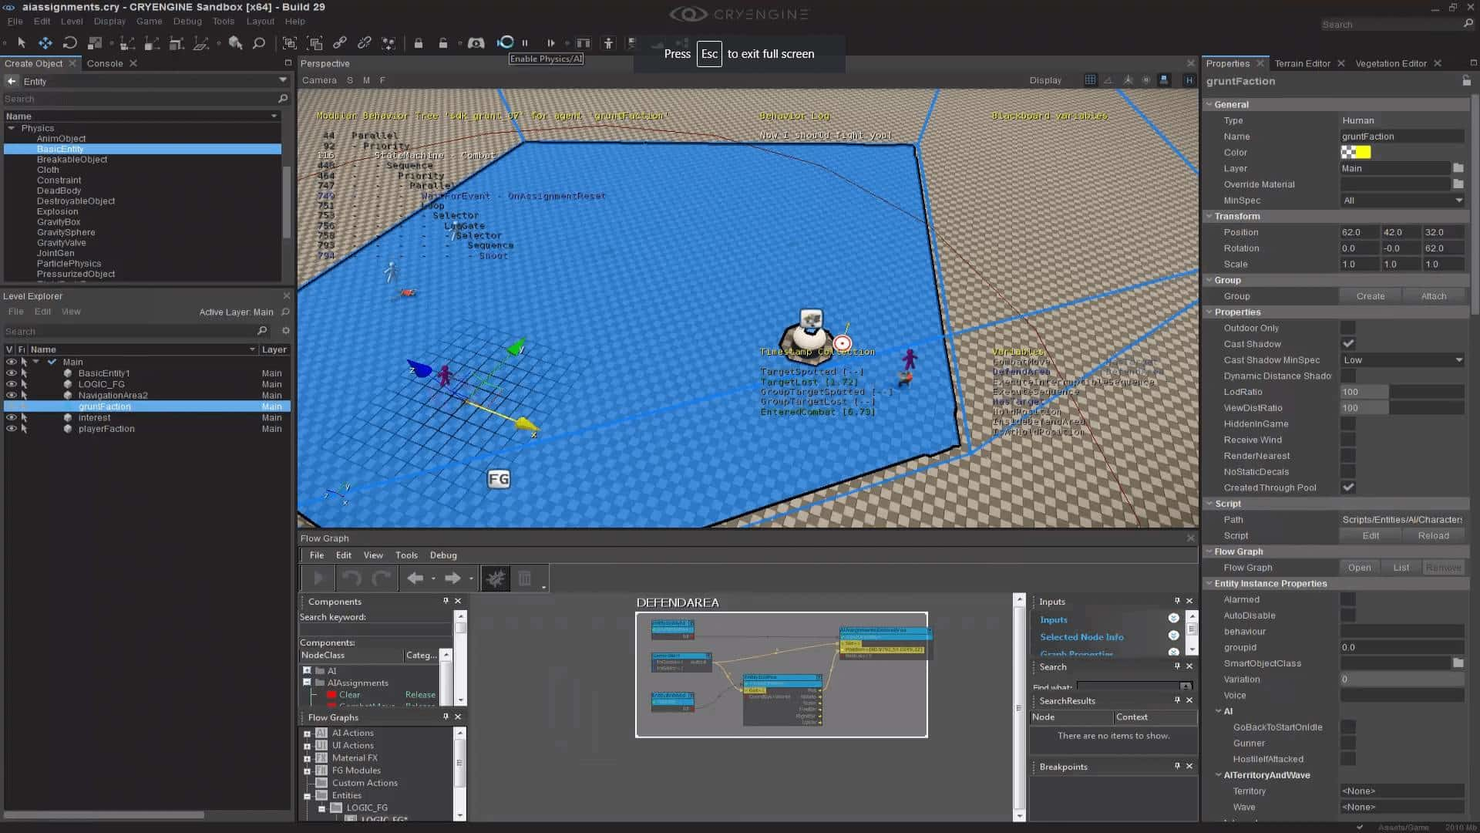This screenshot has height=833, width=1480.
Task: Pause the simulation using the toolbar pause icon
Action: click(524, 43)
